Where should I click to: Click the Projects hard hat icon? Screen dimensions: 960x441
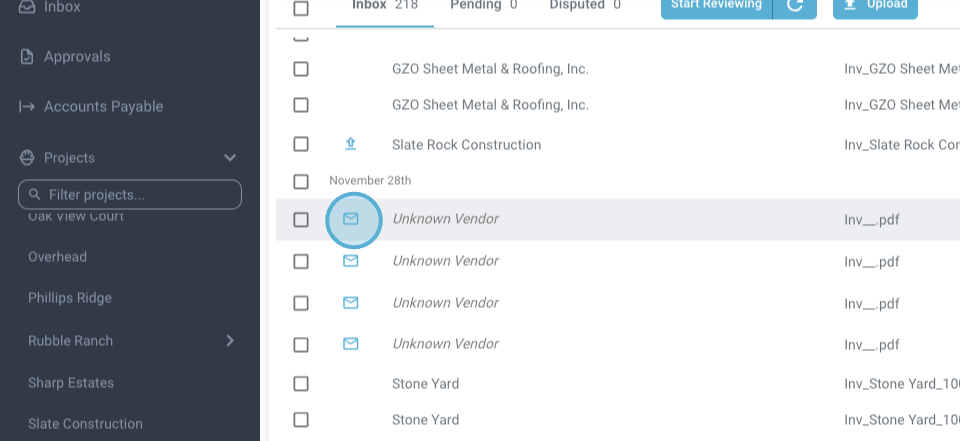pyautogui.click(x=27, y=158)
